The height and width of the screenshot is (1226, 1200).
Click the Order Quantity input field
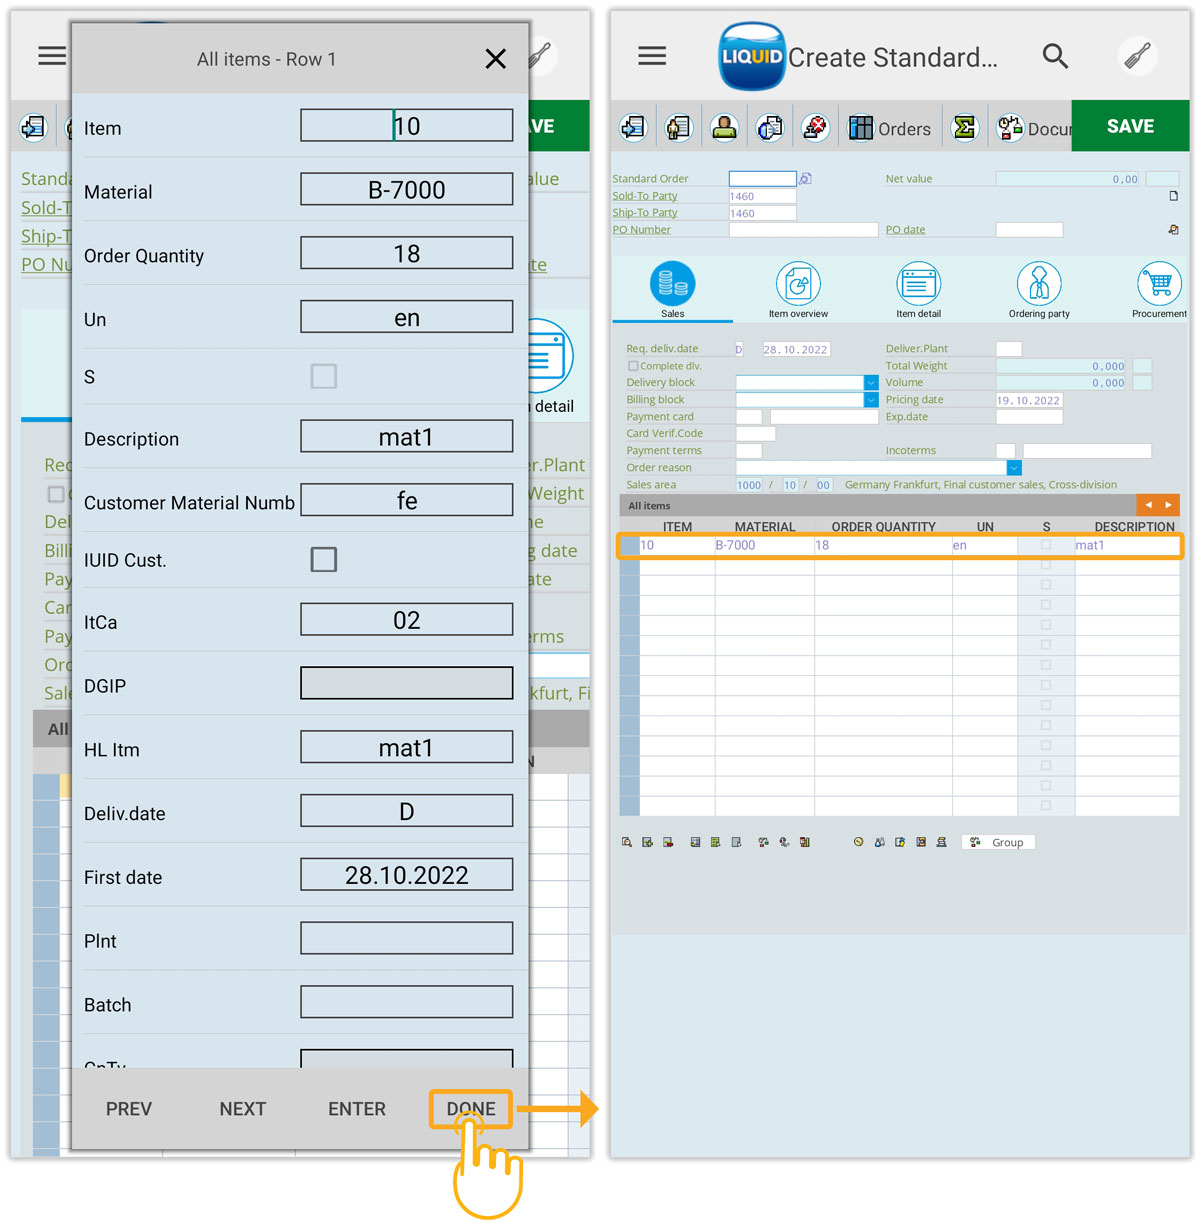(406, 254)
